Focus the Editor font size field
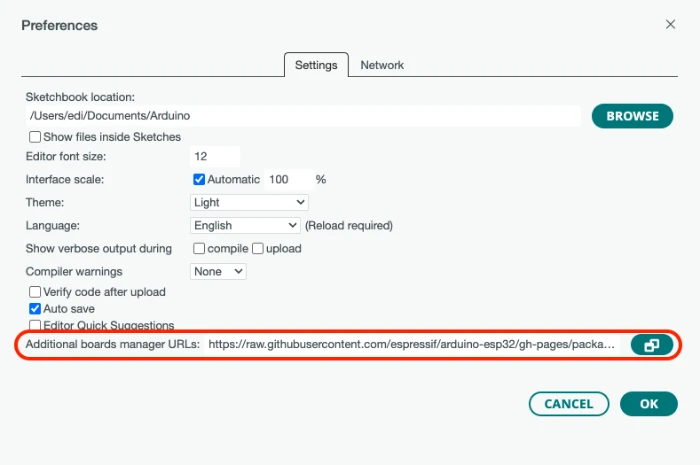This screenshot has width=700, height=465. point(214,157)
